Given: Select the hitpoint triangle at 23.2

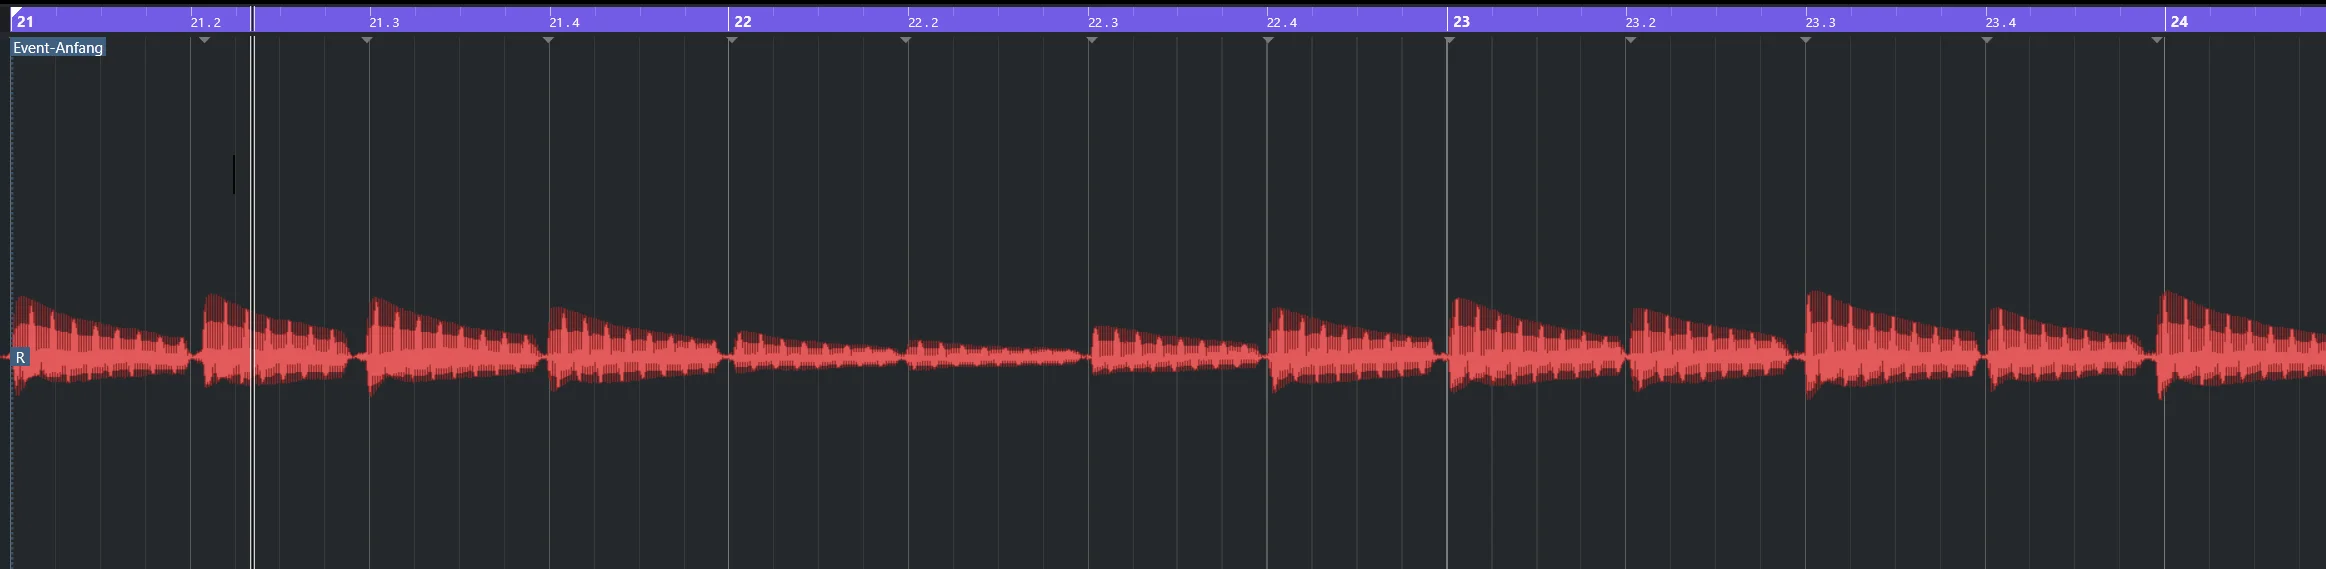Looking at the screenshot, I should click(x=1630, y=40).
